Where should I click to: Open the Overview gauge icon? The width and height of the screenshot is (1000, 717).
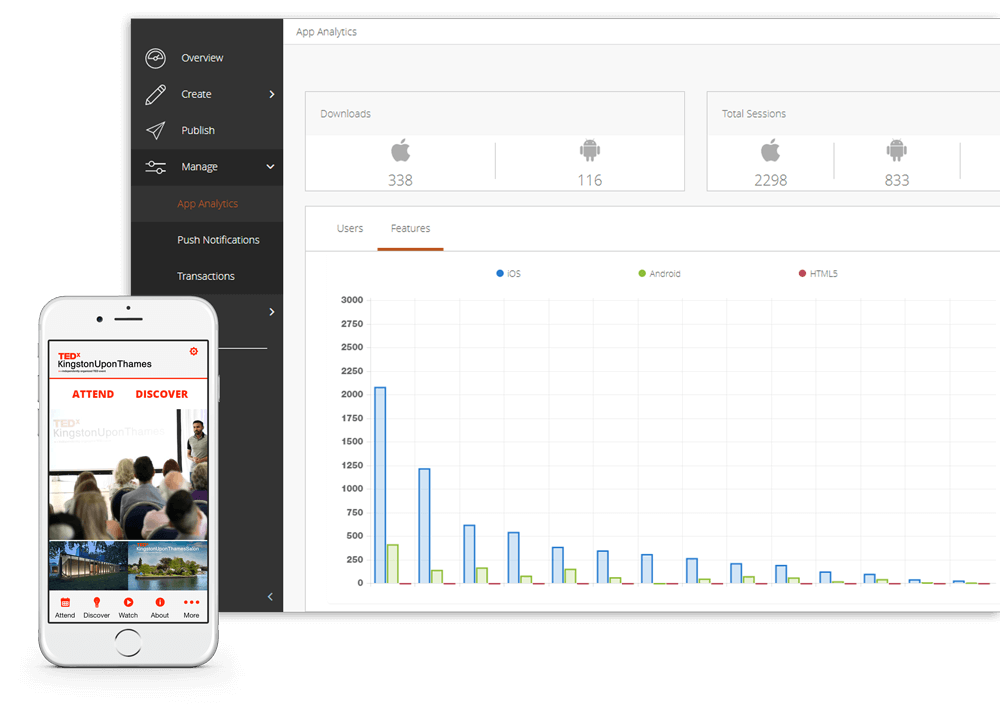coord(156,58)
